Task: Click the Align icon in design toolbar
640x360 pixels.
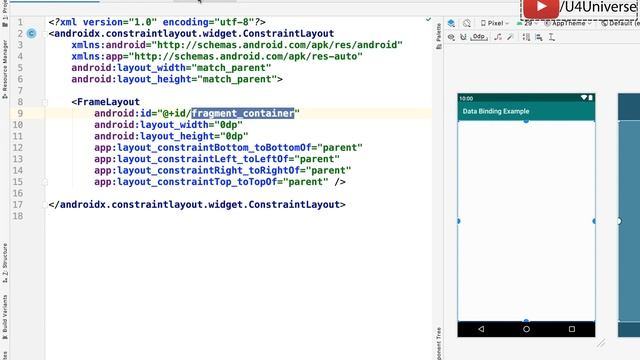Action: click(539, 37)
